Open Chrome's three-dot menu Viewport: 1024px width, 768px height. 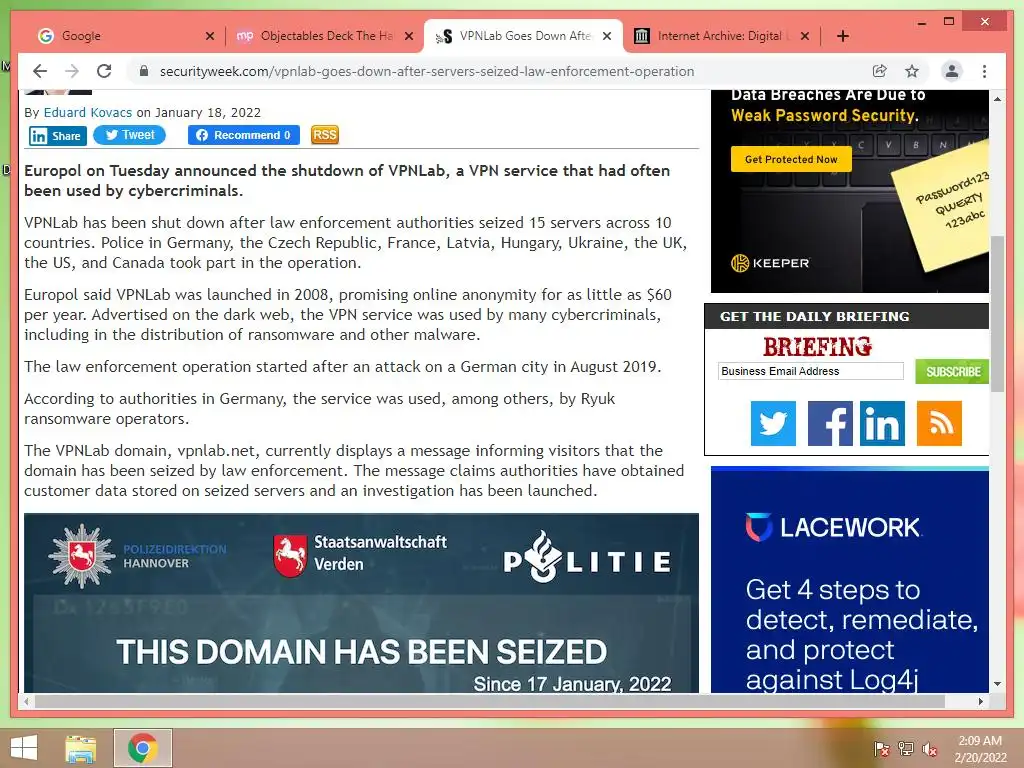pyautogui.click(x=984, y=71)
